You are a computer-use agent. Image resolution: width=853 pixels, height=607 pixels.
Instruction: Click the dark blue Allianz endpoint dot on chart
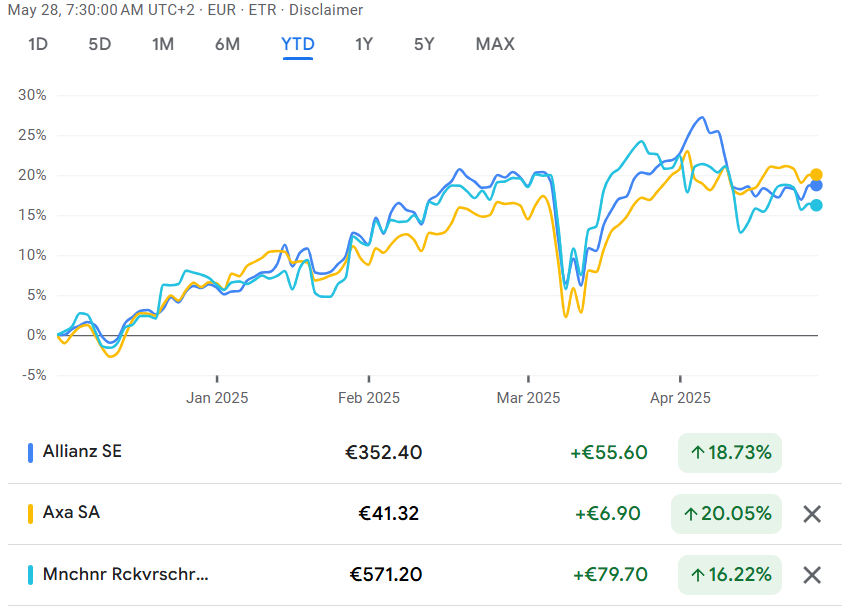click(x=816, y=185)
